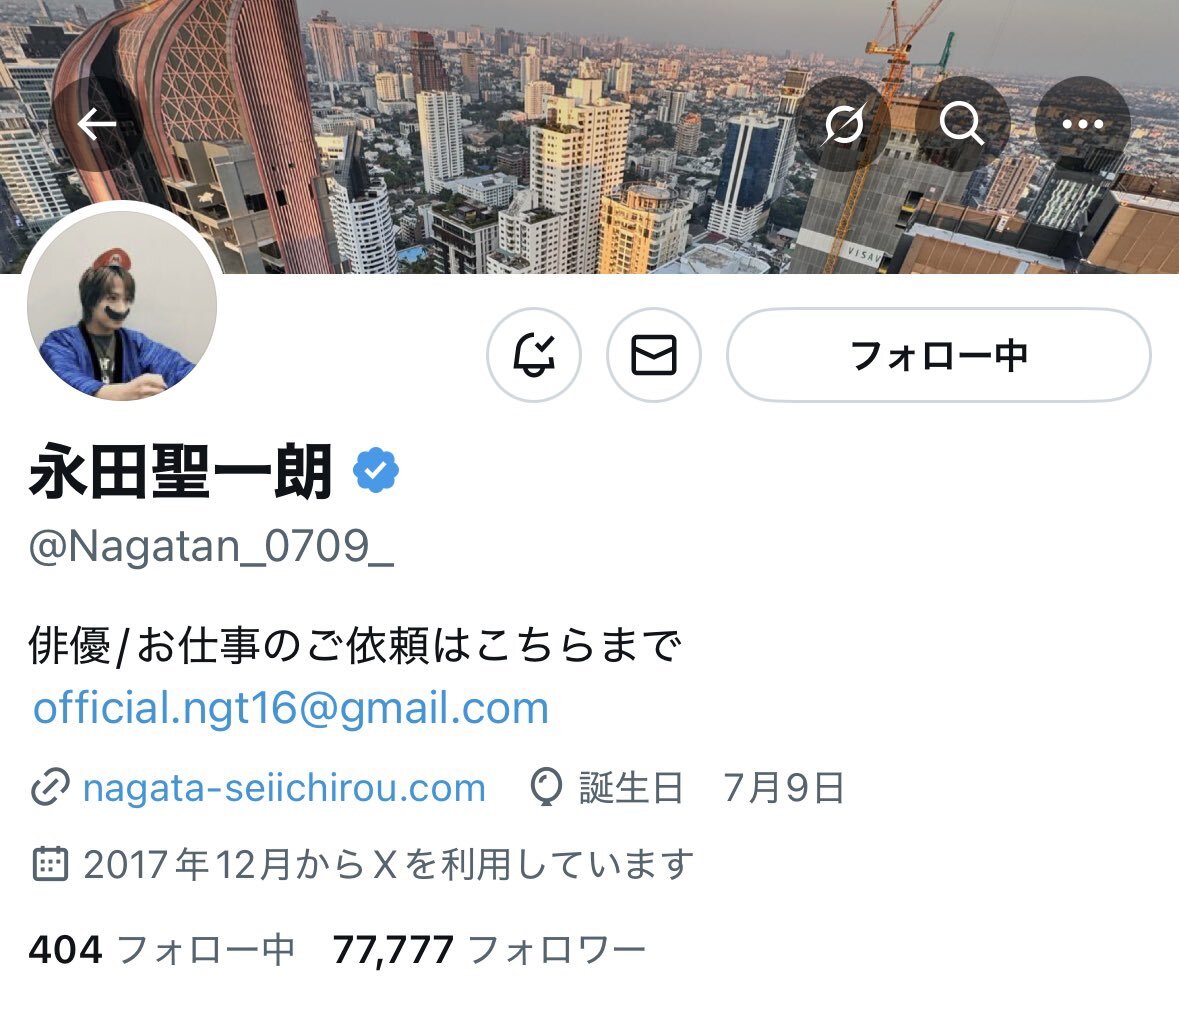Open the Grok slashed-circle icon
Viewport: 1179px width, 1020px height.
(x=843, y=124)
